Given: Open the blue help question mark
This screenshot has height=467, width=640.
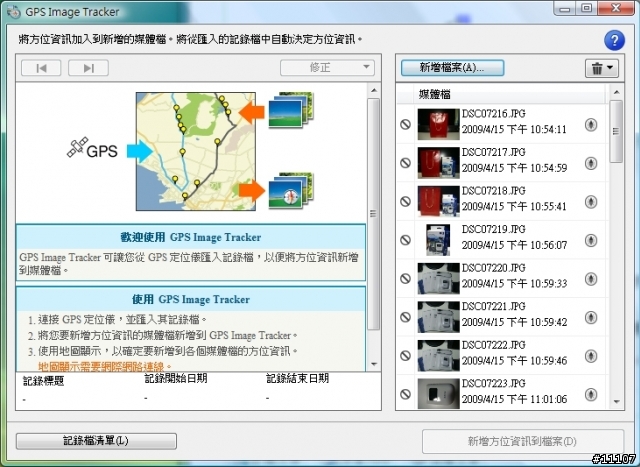Looking at the screenshot, I should 614,40.
